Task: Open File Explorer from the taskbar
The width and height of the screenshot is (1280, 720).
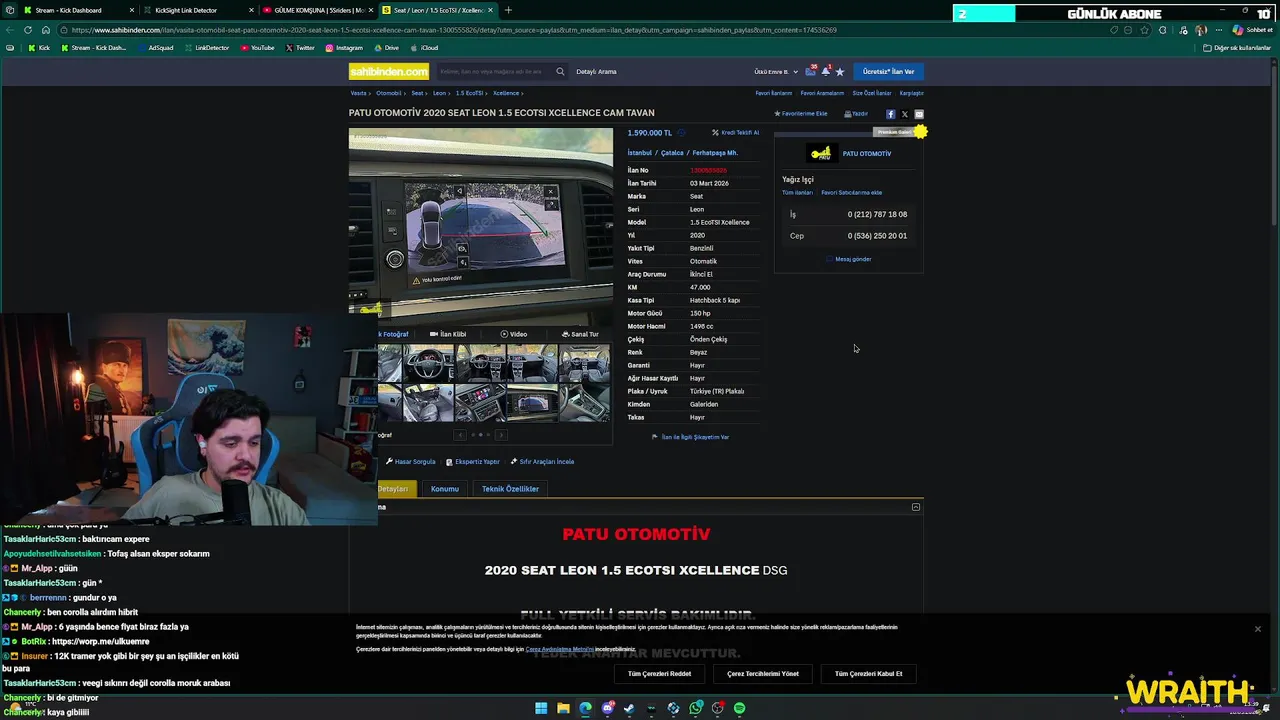Action: point(563,708)
